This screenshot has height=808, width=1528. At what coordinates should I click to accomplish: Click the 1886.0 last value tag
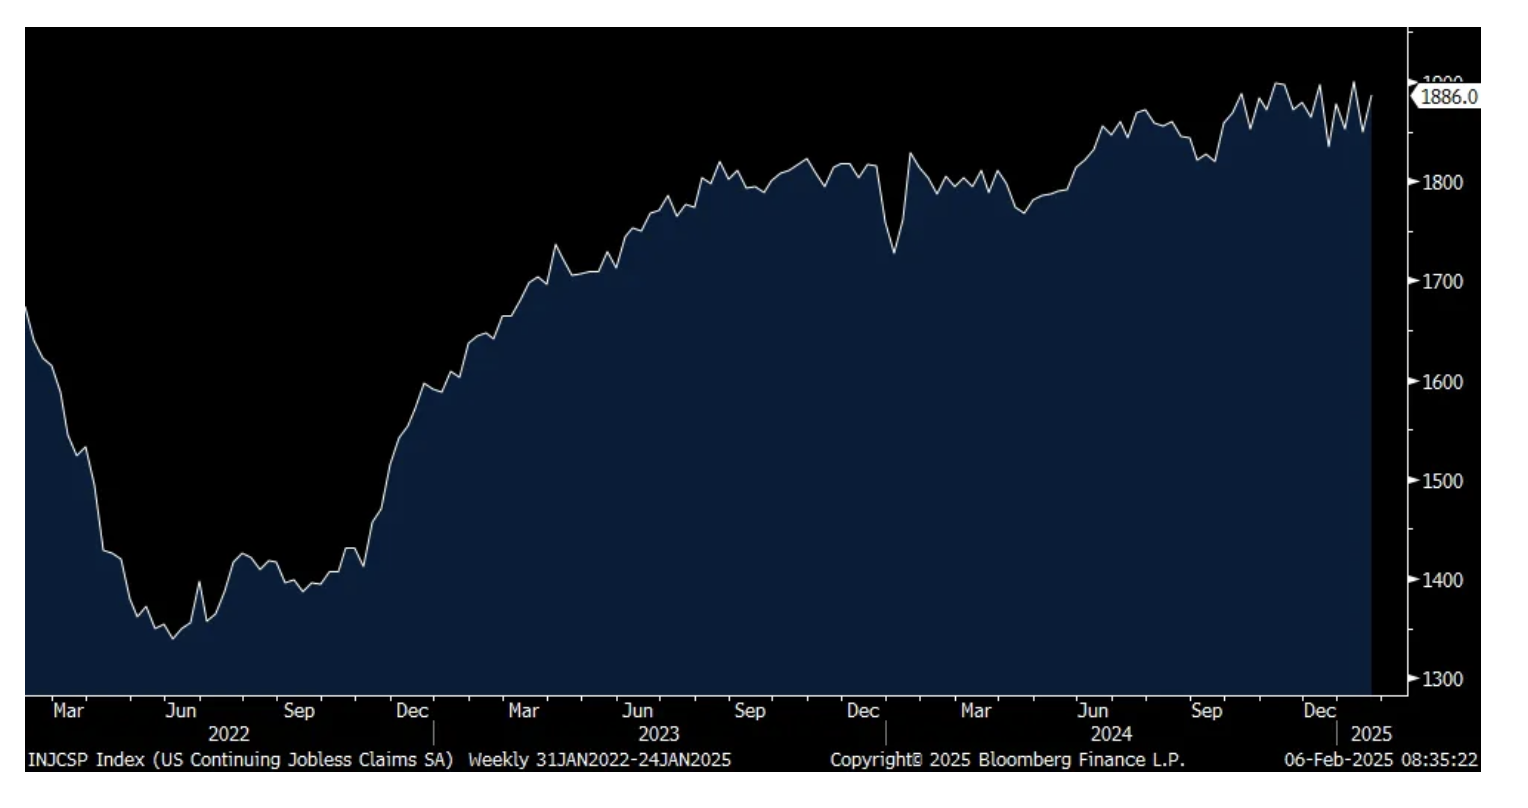(x=1448, y=96)
